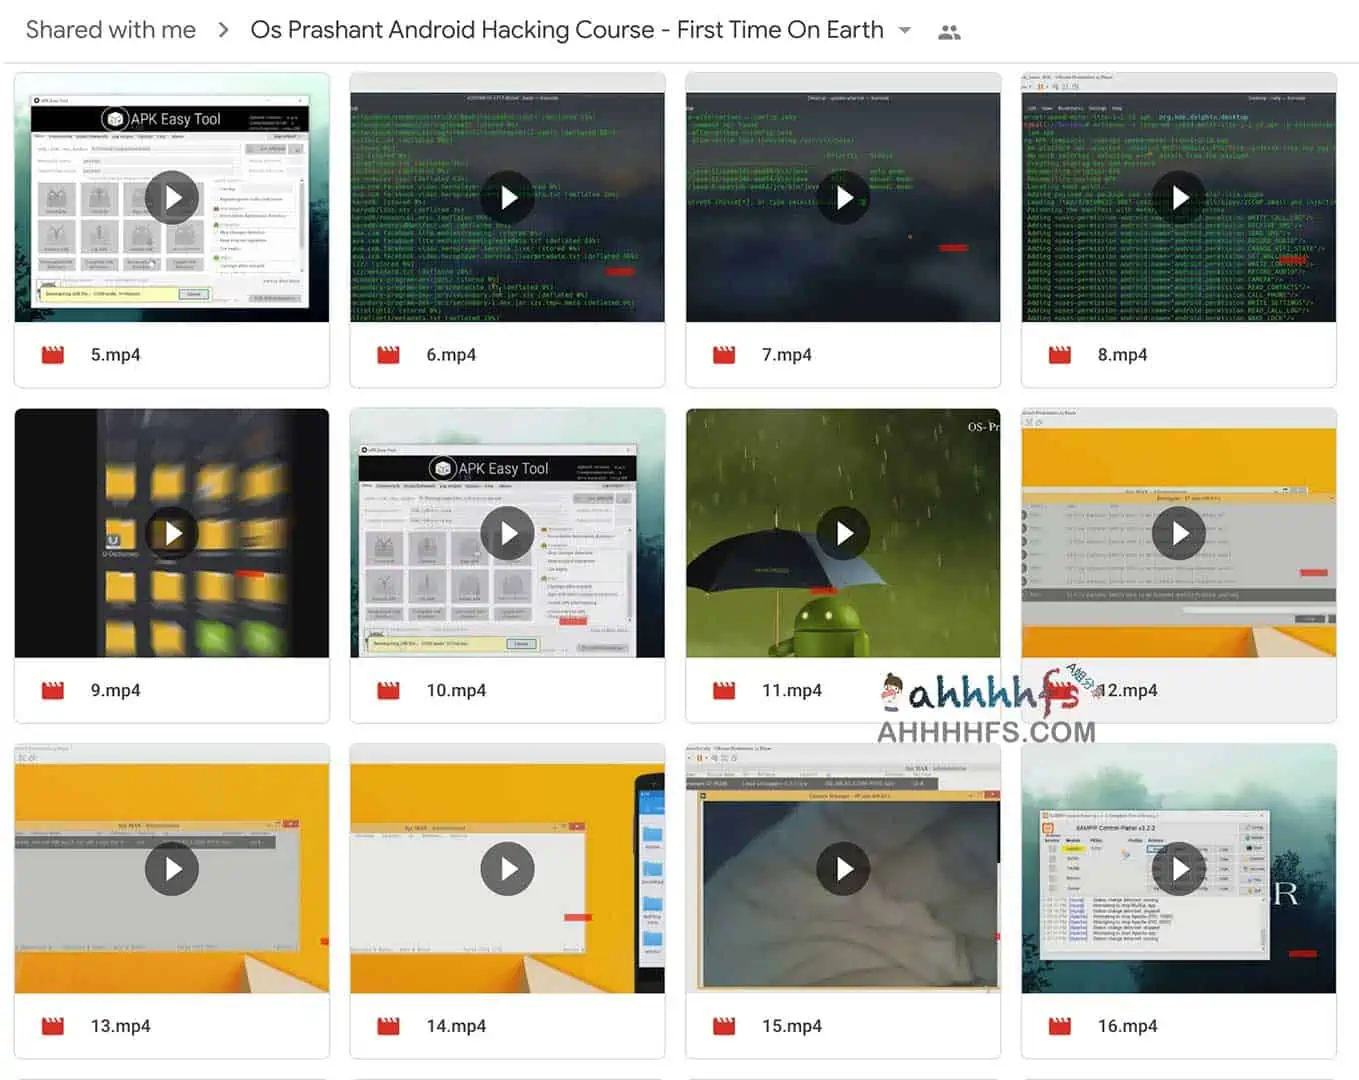Screen dimensions: 1359x1080
Task: Play the 9.mp4 blurred folders video
Action: click(x=172, y=533)
